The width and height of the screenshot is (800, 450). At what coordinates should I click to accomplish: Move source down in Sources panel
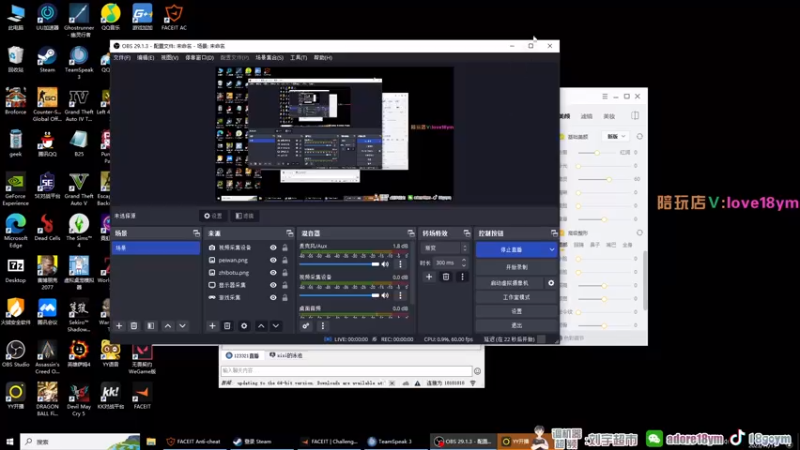(276, 326)
